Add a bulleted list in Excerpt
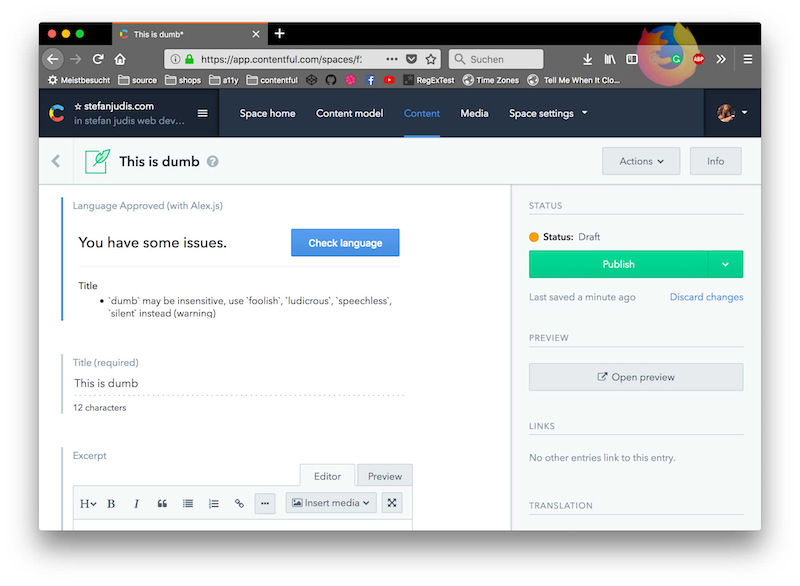 [188, 504]
